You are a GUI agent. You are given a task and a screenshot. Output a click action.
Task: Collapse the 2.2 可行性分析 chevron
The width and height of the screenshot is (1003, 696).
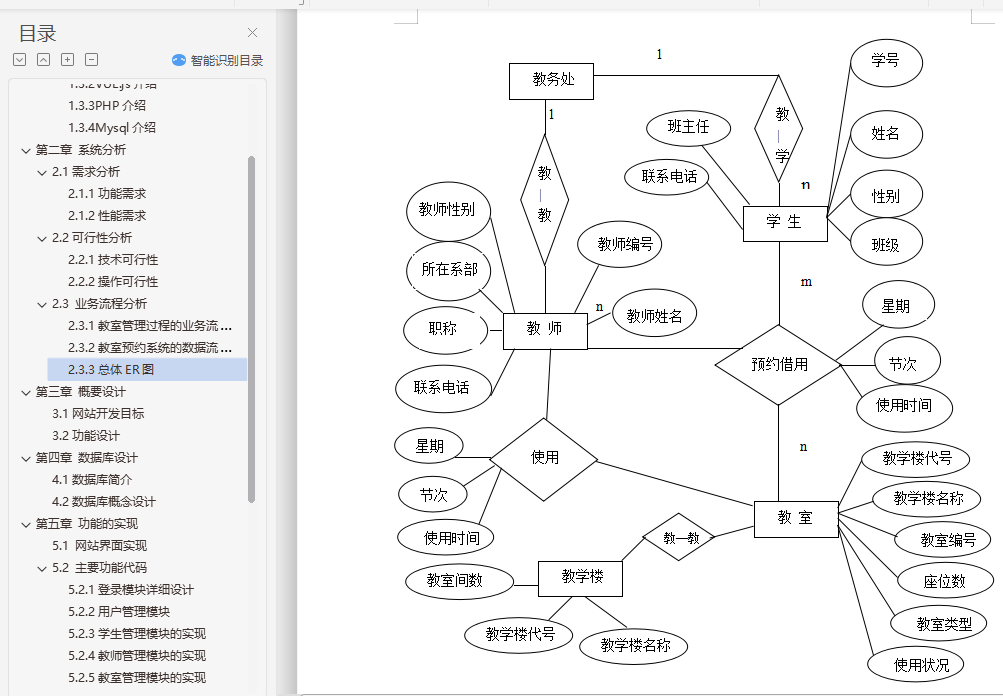click(x=42, y=239)
